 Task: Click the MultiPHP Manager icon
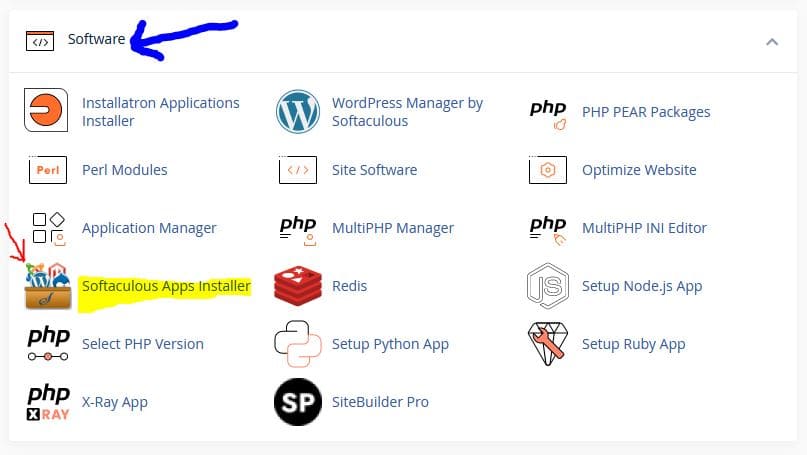[298, 230]
